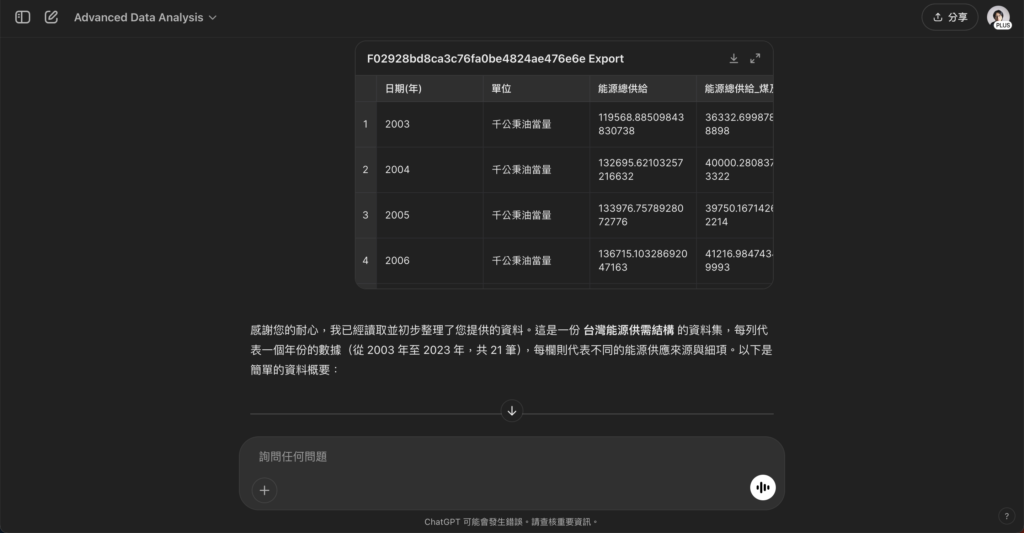Start a new chat with compose icon

[x=51, y=17]
